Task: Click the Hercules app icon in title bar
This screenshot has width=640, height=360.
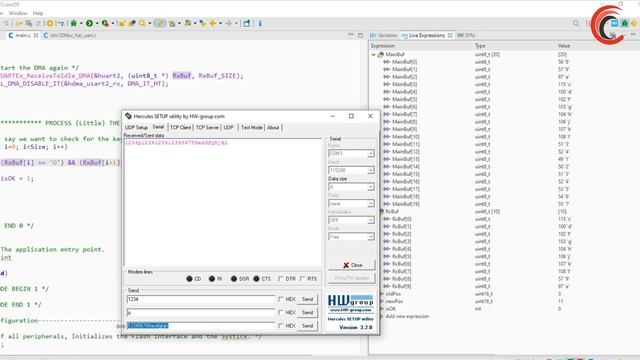Action: [x=128, y=116]
